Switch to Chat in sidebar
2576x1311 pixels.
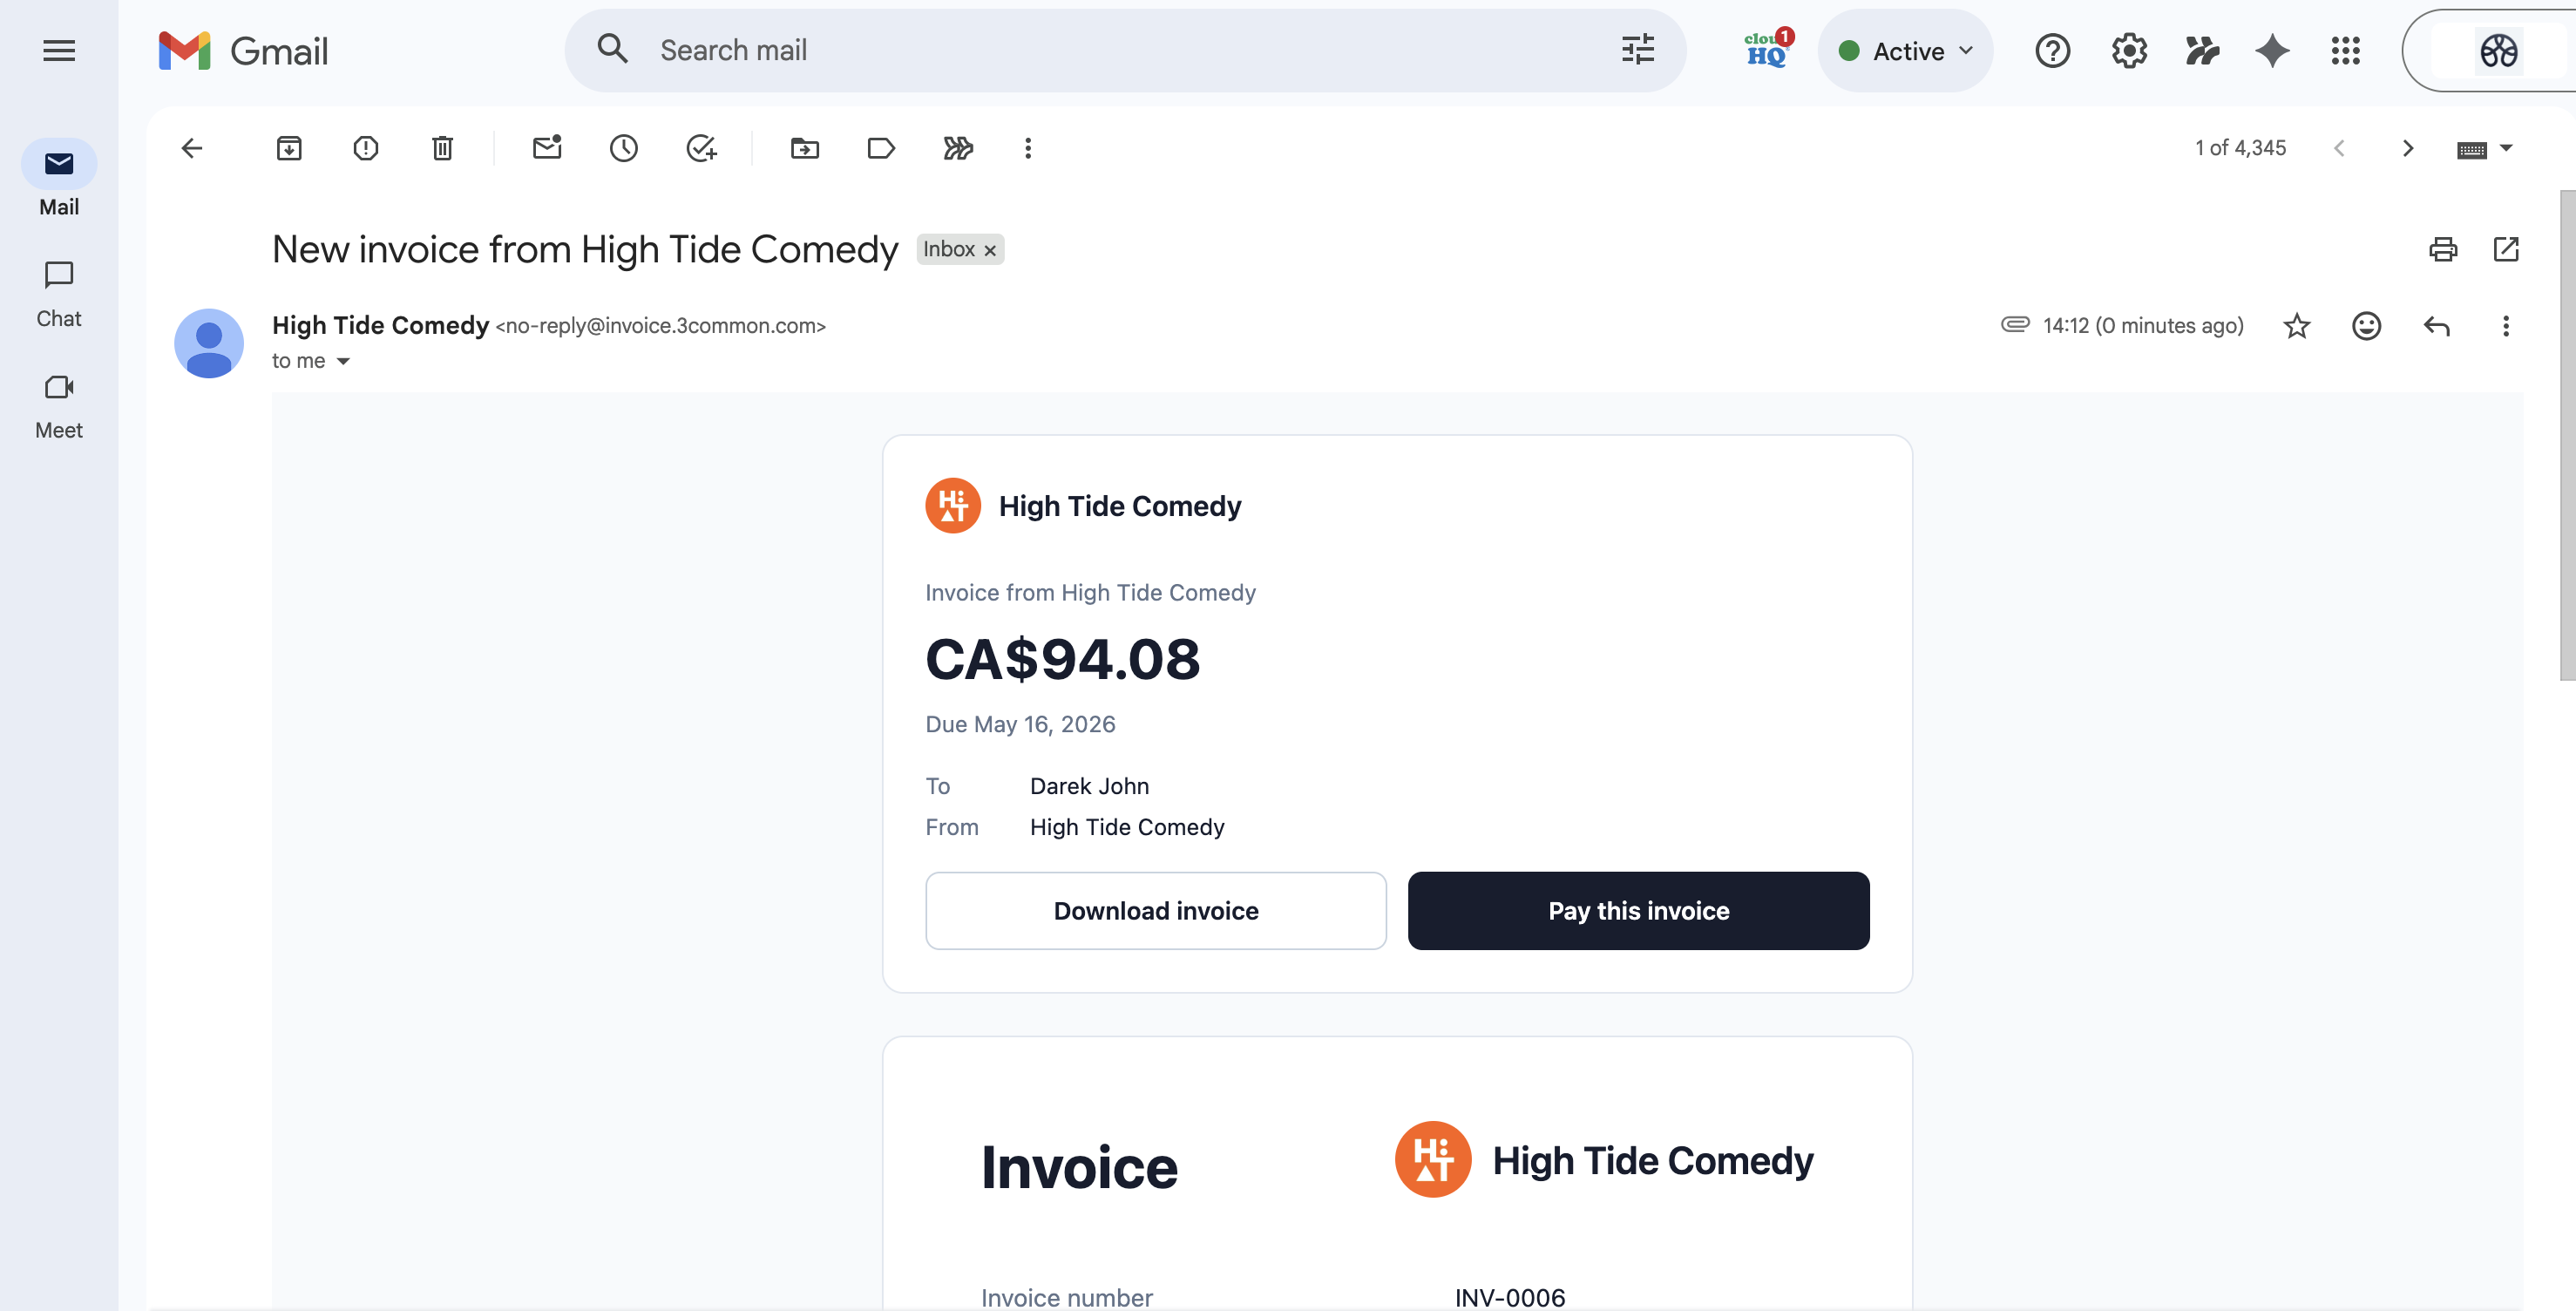click(x=59, y=293)
